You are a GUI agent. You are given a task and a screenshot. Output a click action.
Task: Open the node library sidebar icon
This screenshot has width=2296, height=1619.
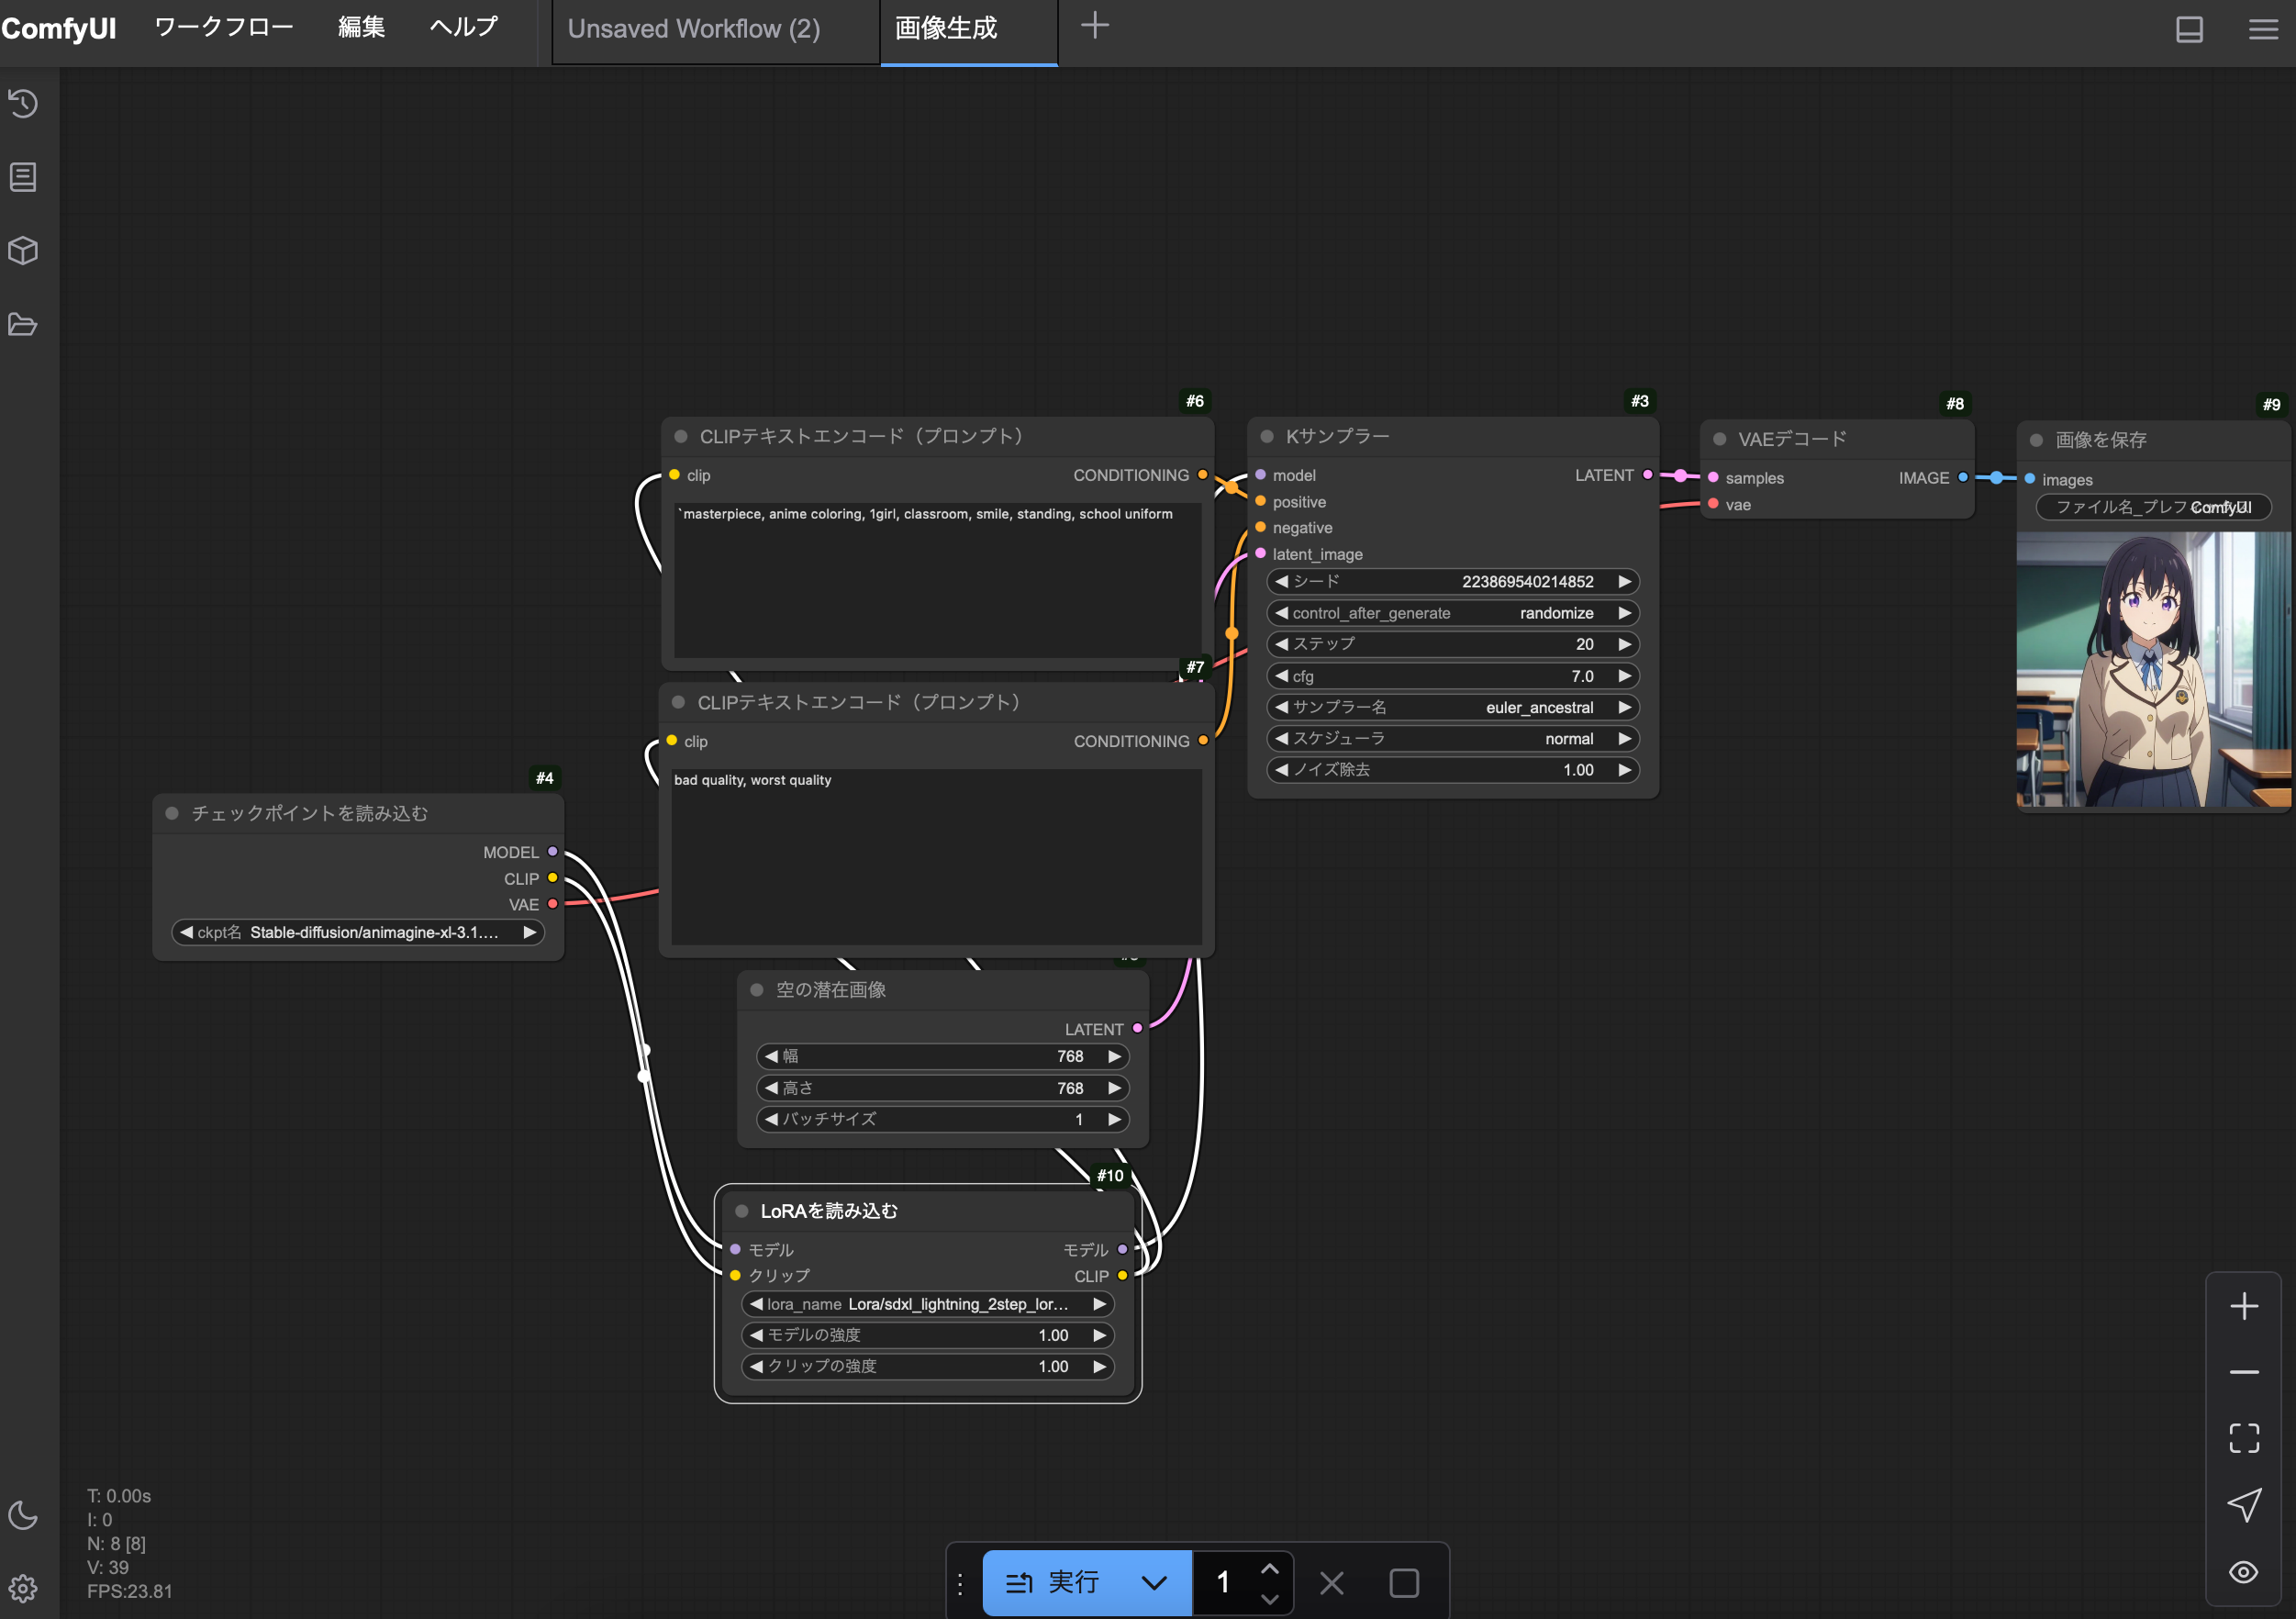pyautogui.click(x=23, y=177)
